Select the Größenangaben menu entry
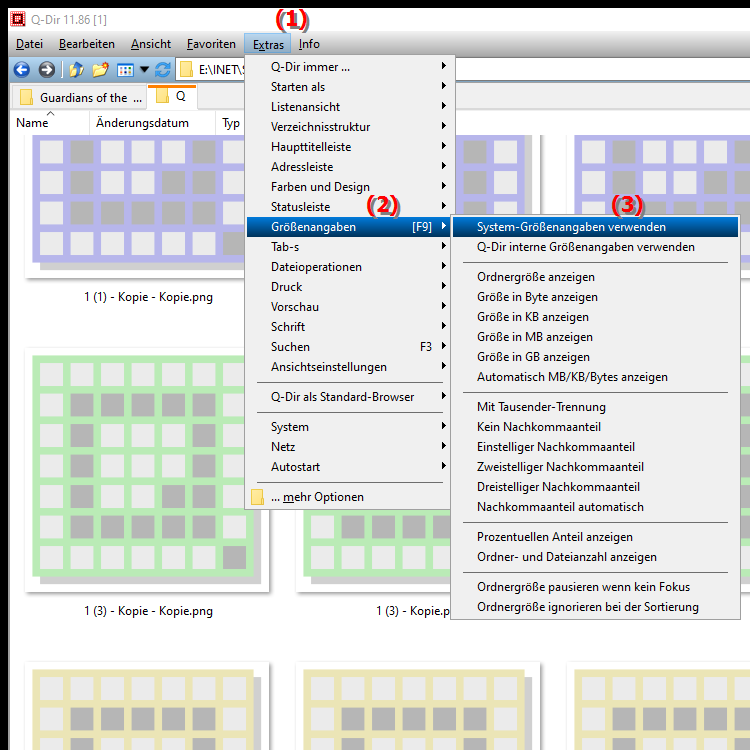 [x=348, y=227]
